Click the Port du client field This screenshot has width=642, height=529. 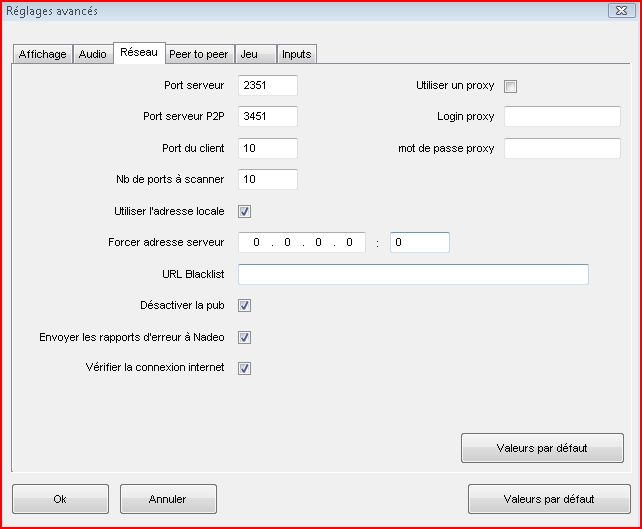(268, 148)
